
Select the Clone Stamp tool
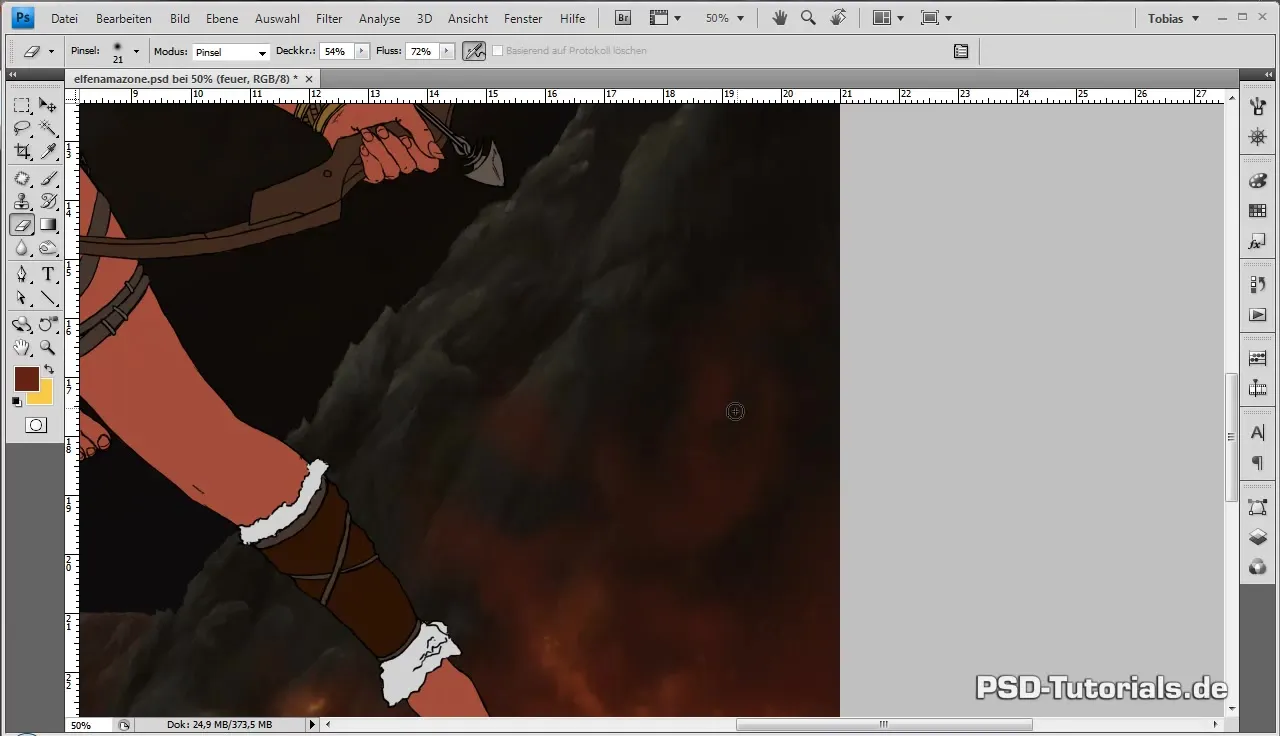(22, 201)
